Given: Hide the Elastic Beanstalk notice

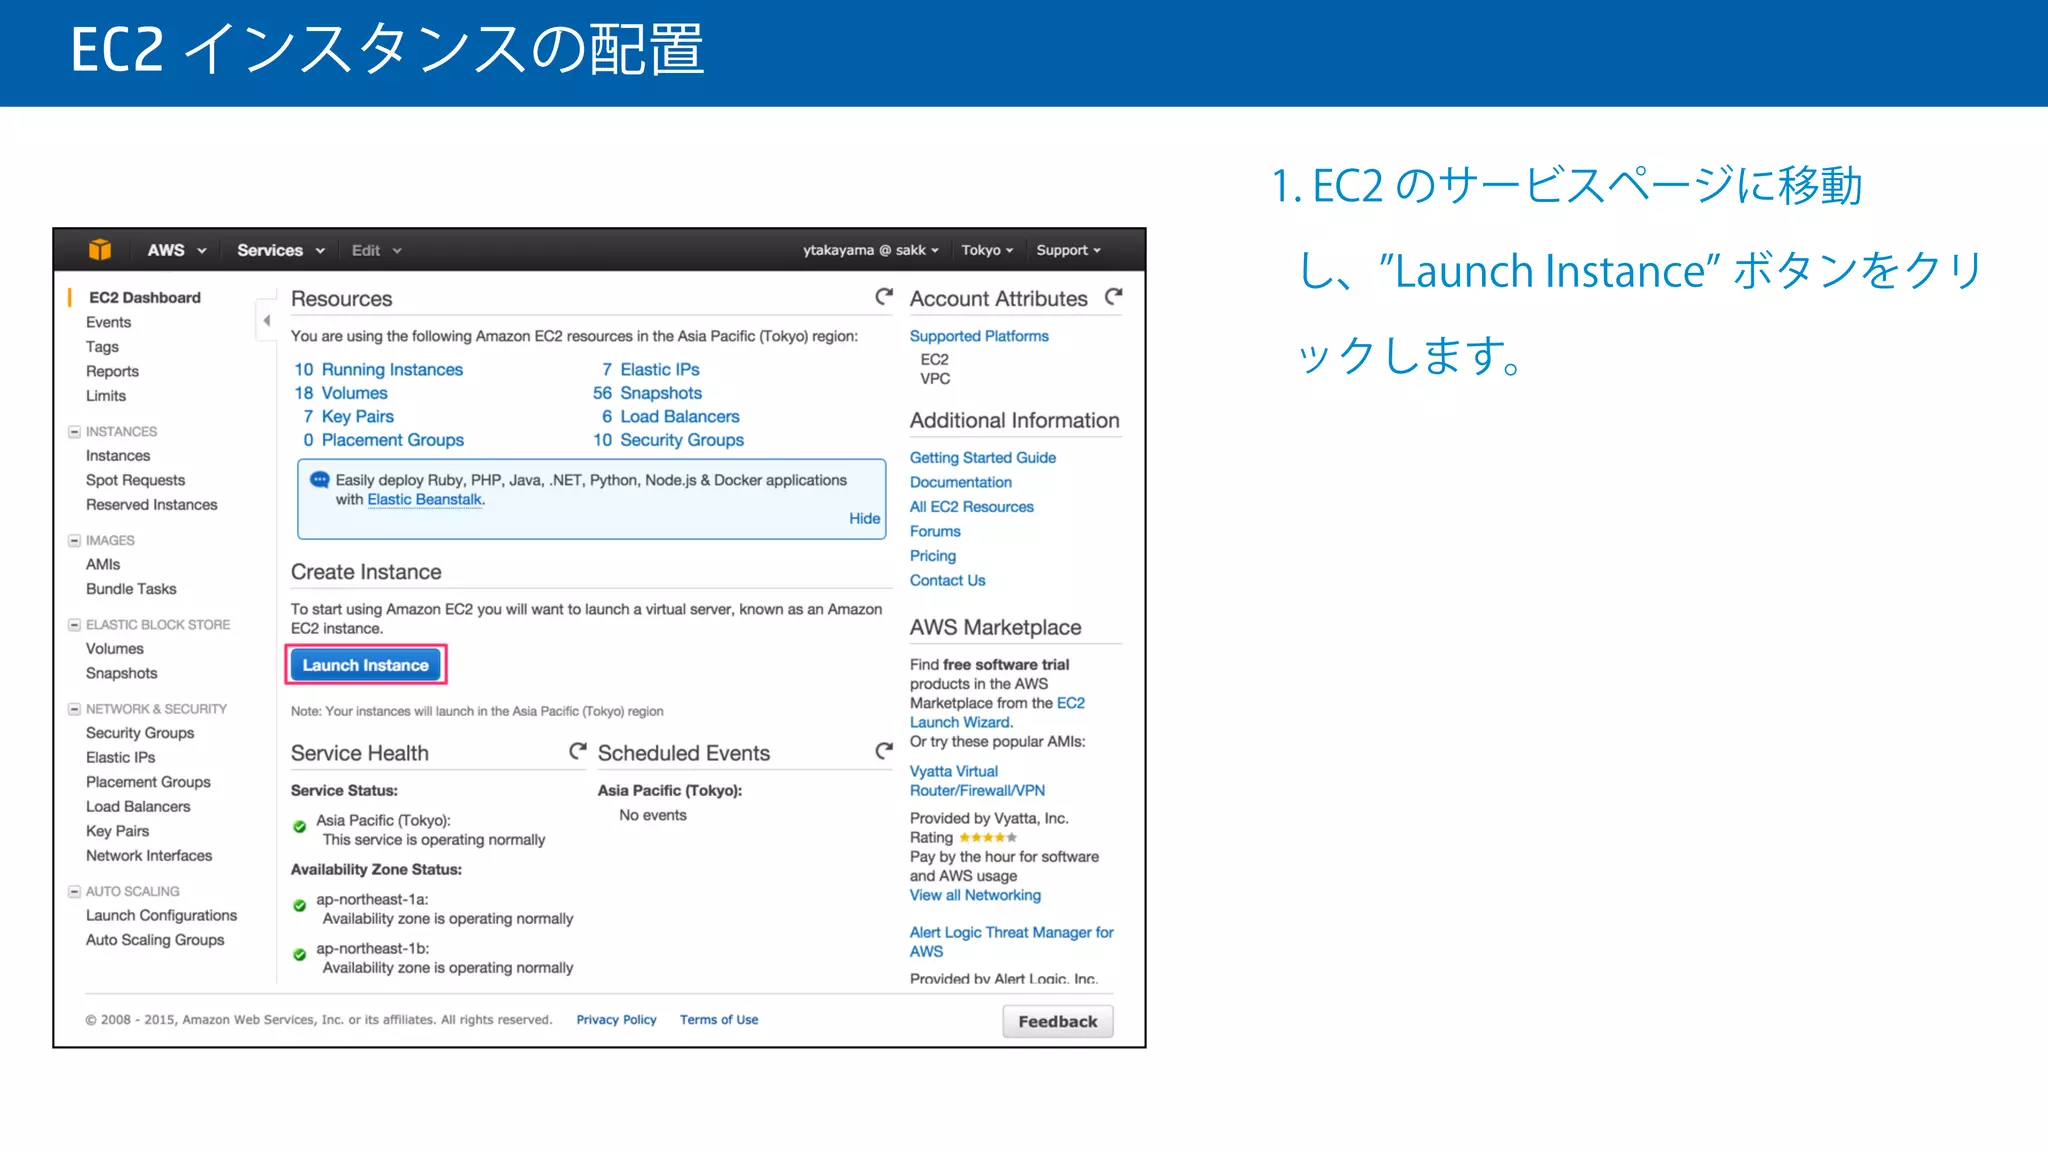Looking at the screenshot, I should (864, 518).
